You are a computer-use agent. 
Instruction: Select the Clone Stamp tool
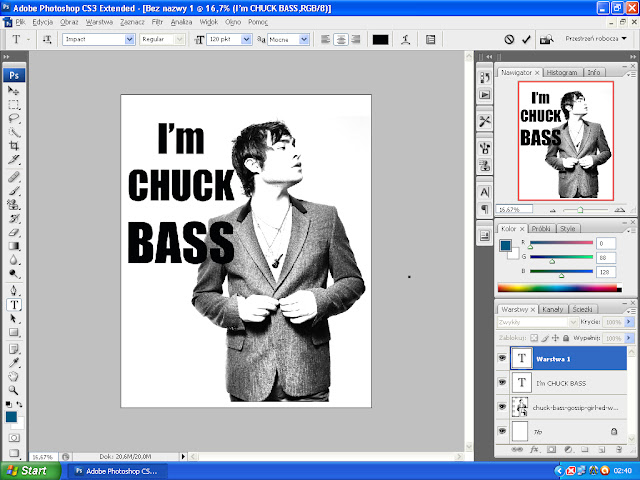13,204
